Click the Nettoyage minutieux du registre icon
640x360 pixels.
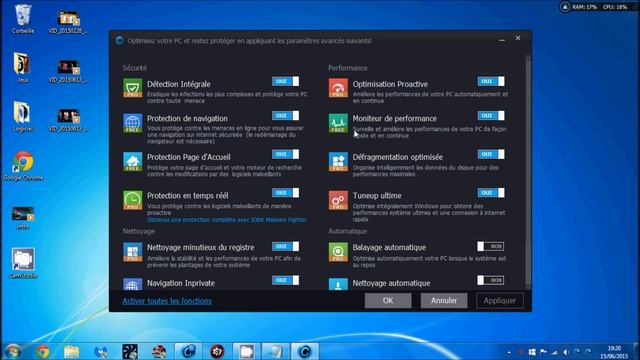point(133,252)
